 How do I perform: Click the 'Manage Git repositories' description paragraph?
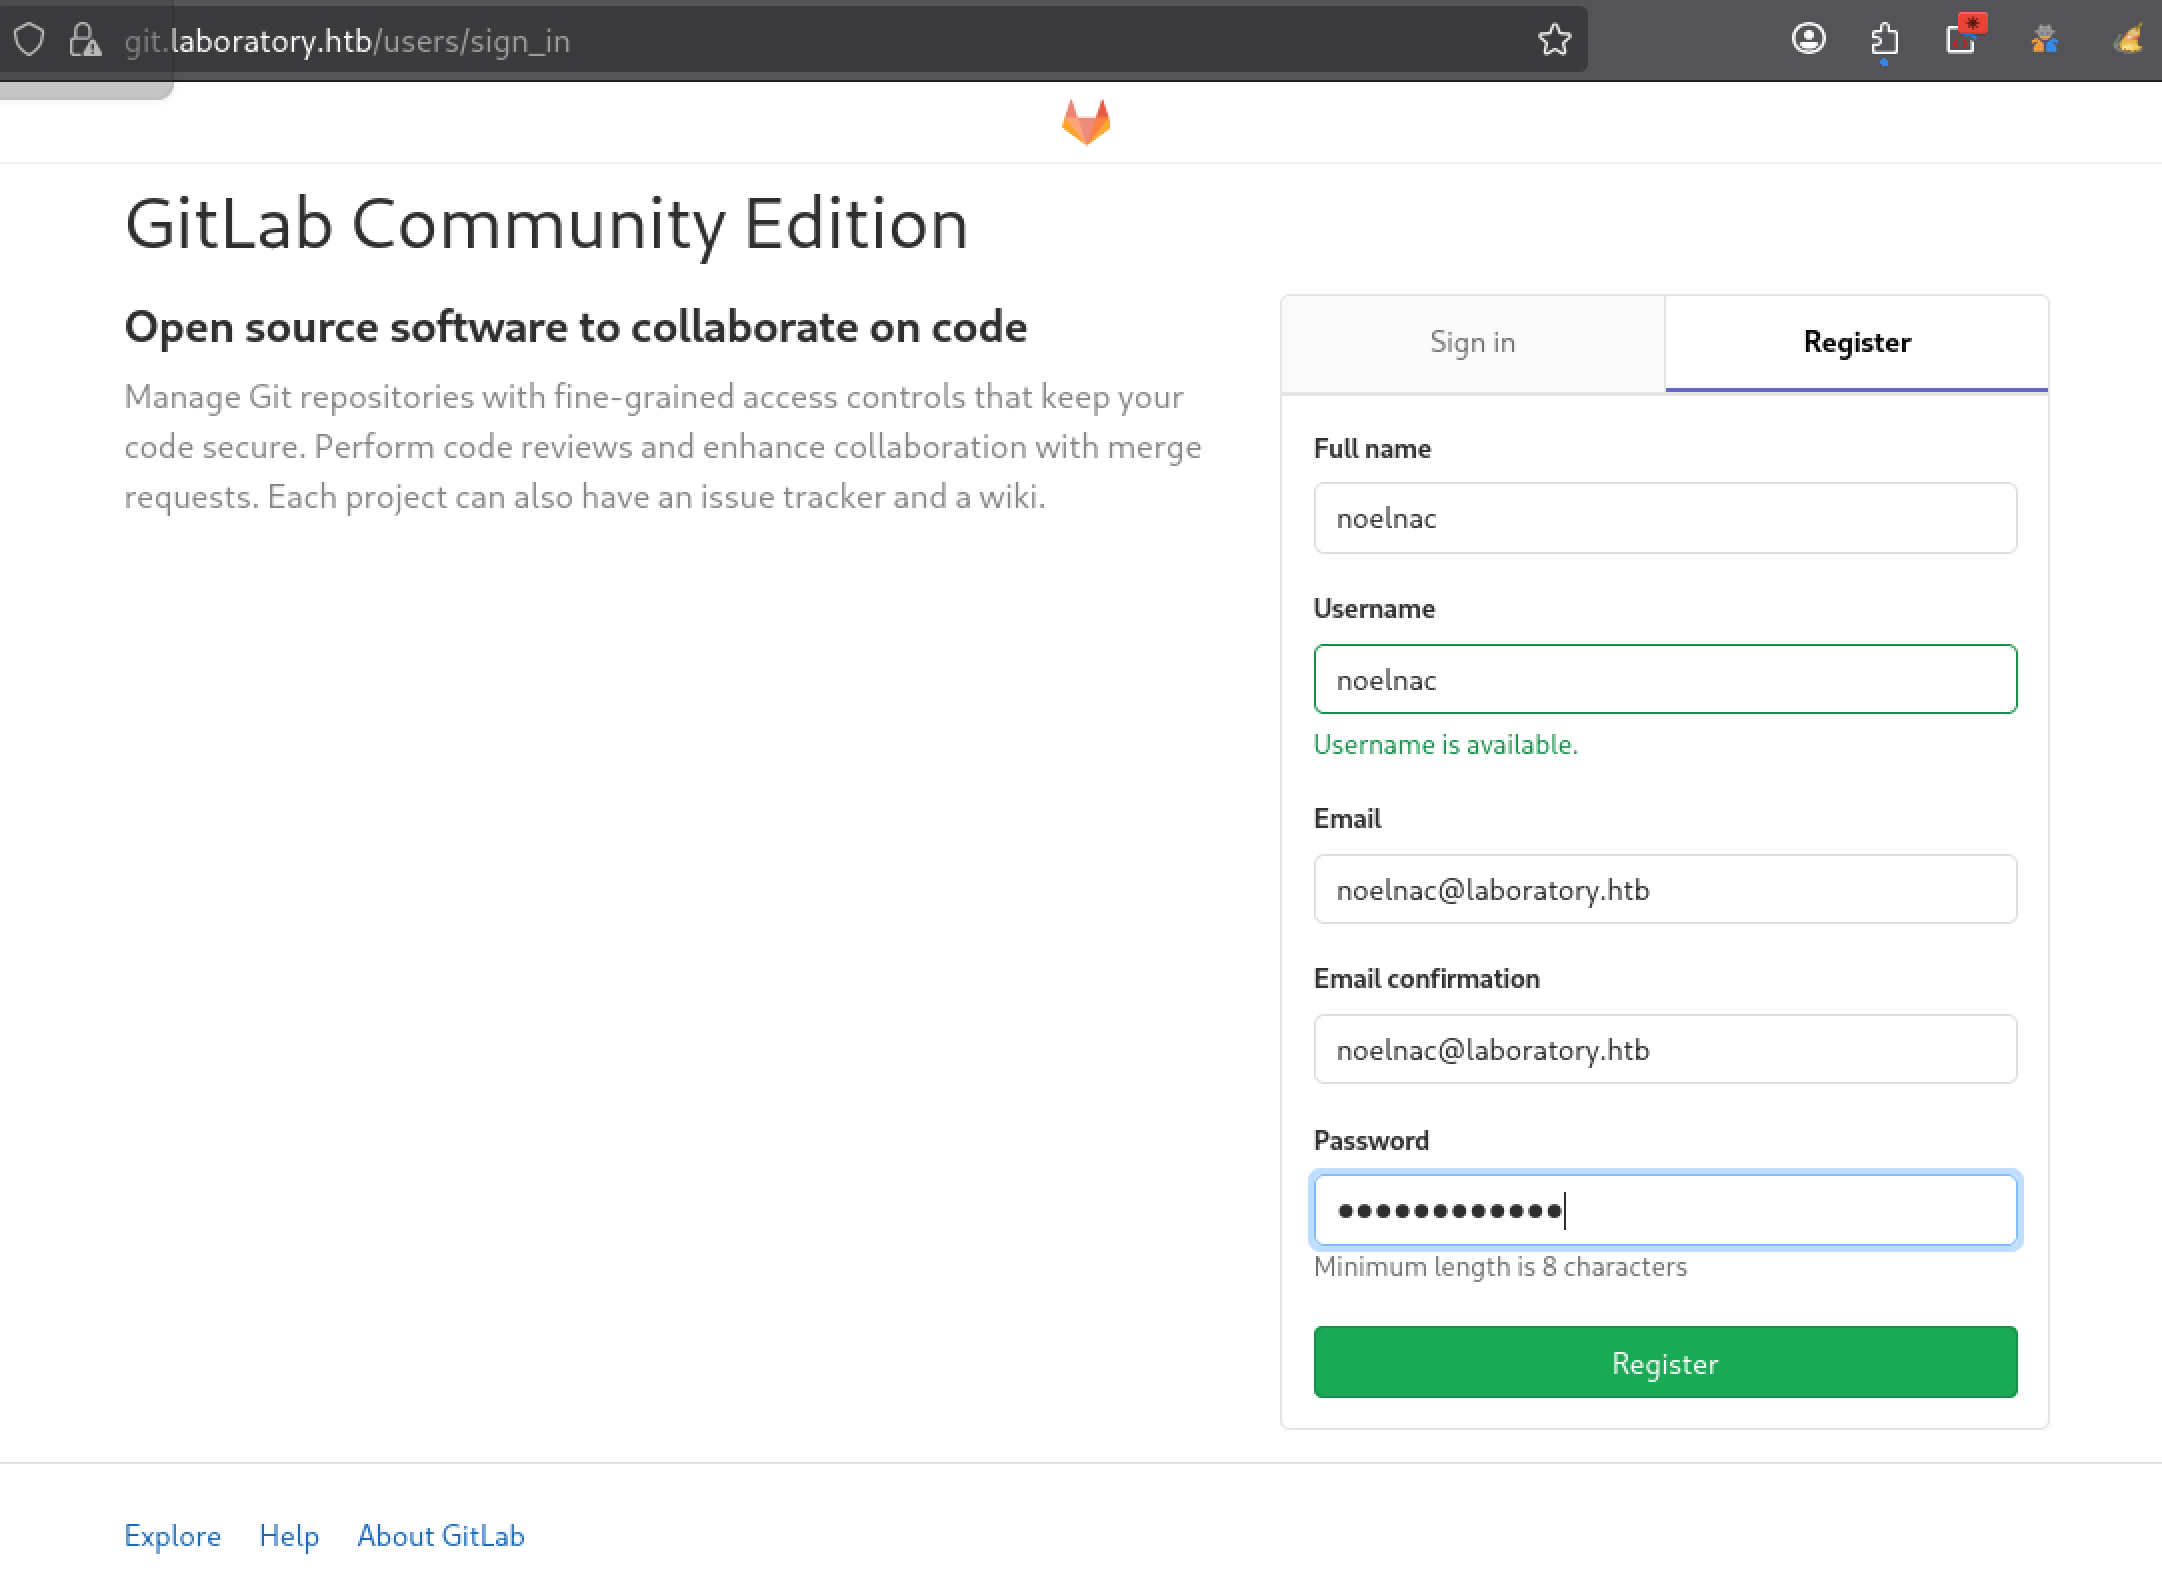point(662,446)
